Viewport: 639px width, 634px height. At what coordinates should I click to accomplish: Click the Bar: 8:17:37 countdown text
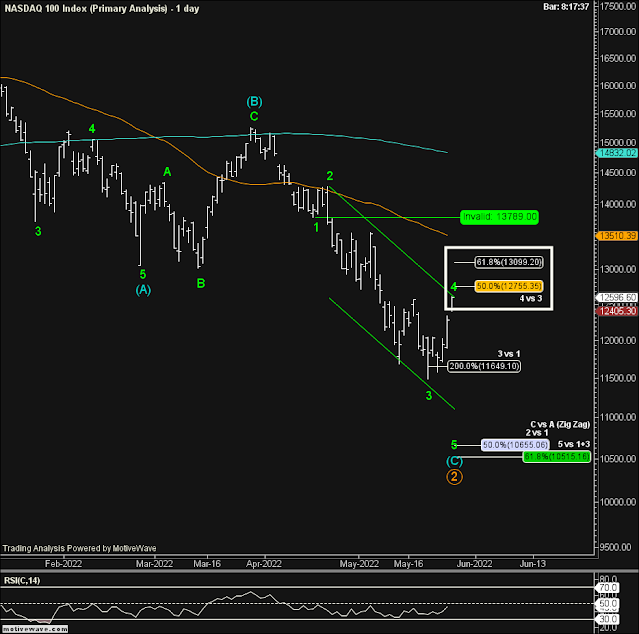coord(566,7)
